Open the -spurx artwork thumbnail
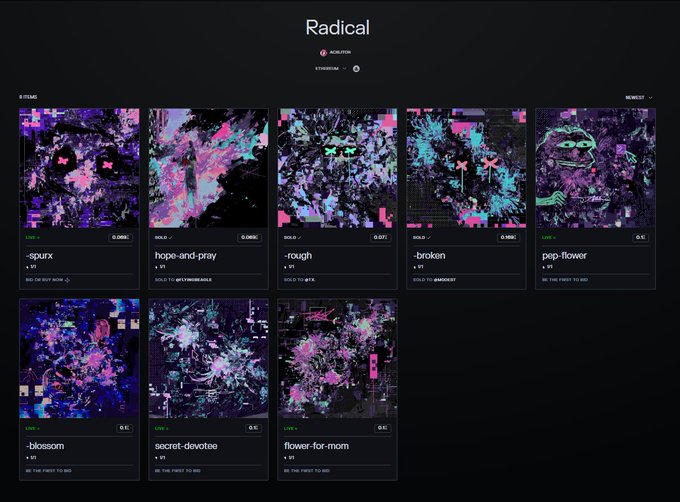This screenshot has height=502, width=680. click(79, 168)
